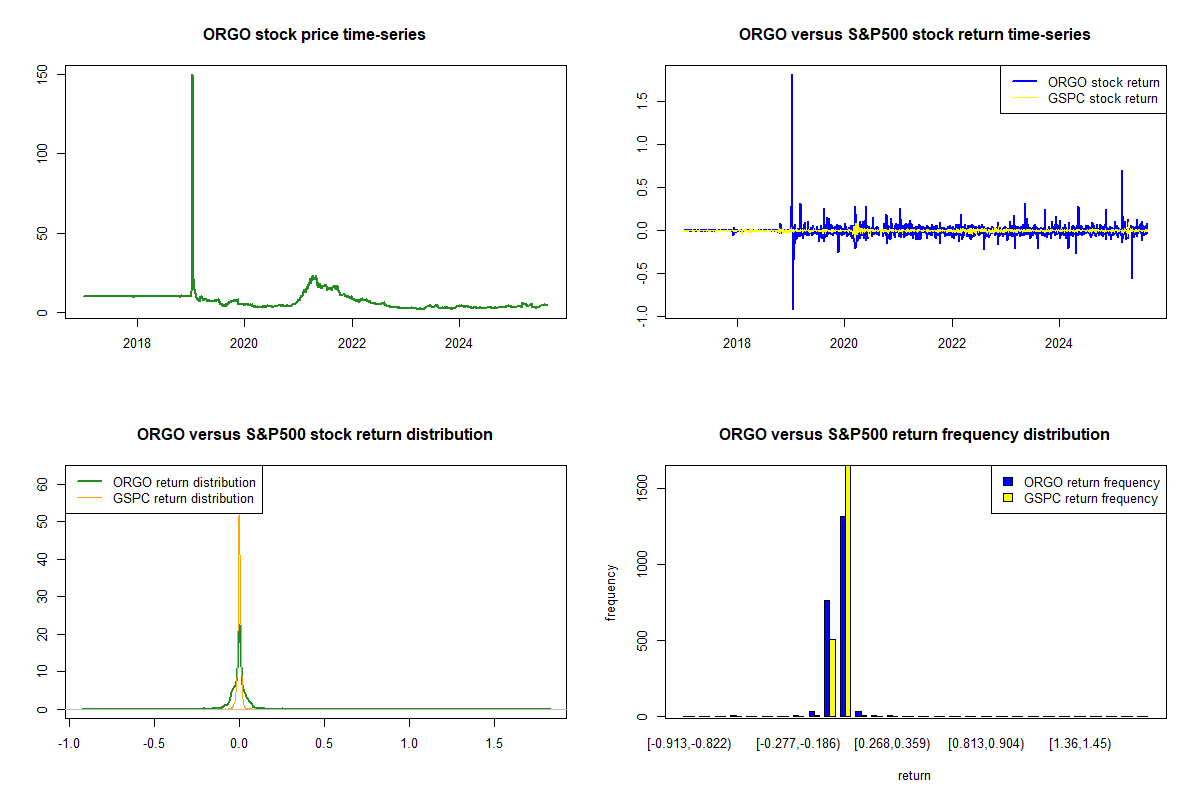Click the price spike peak in stock price chart

192,75
